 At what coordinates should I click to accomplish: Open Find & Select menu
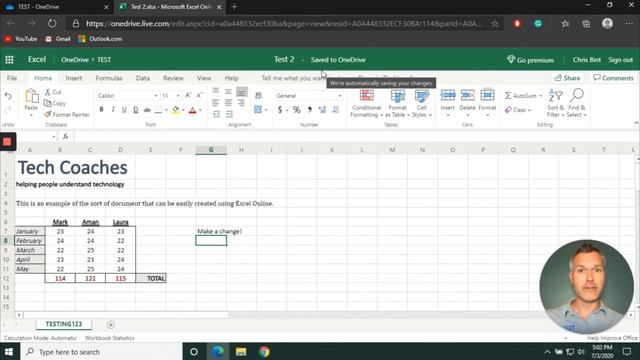tap(577, 104)
